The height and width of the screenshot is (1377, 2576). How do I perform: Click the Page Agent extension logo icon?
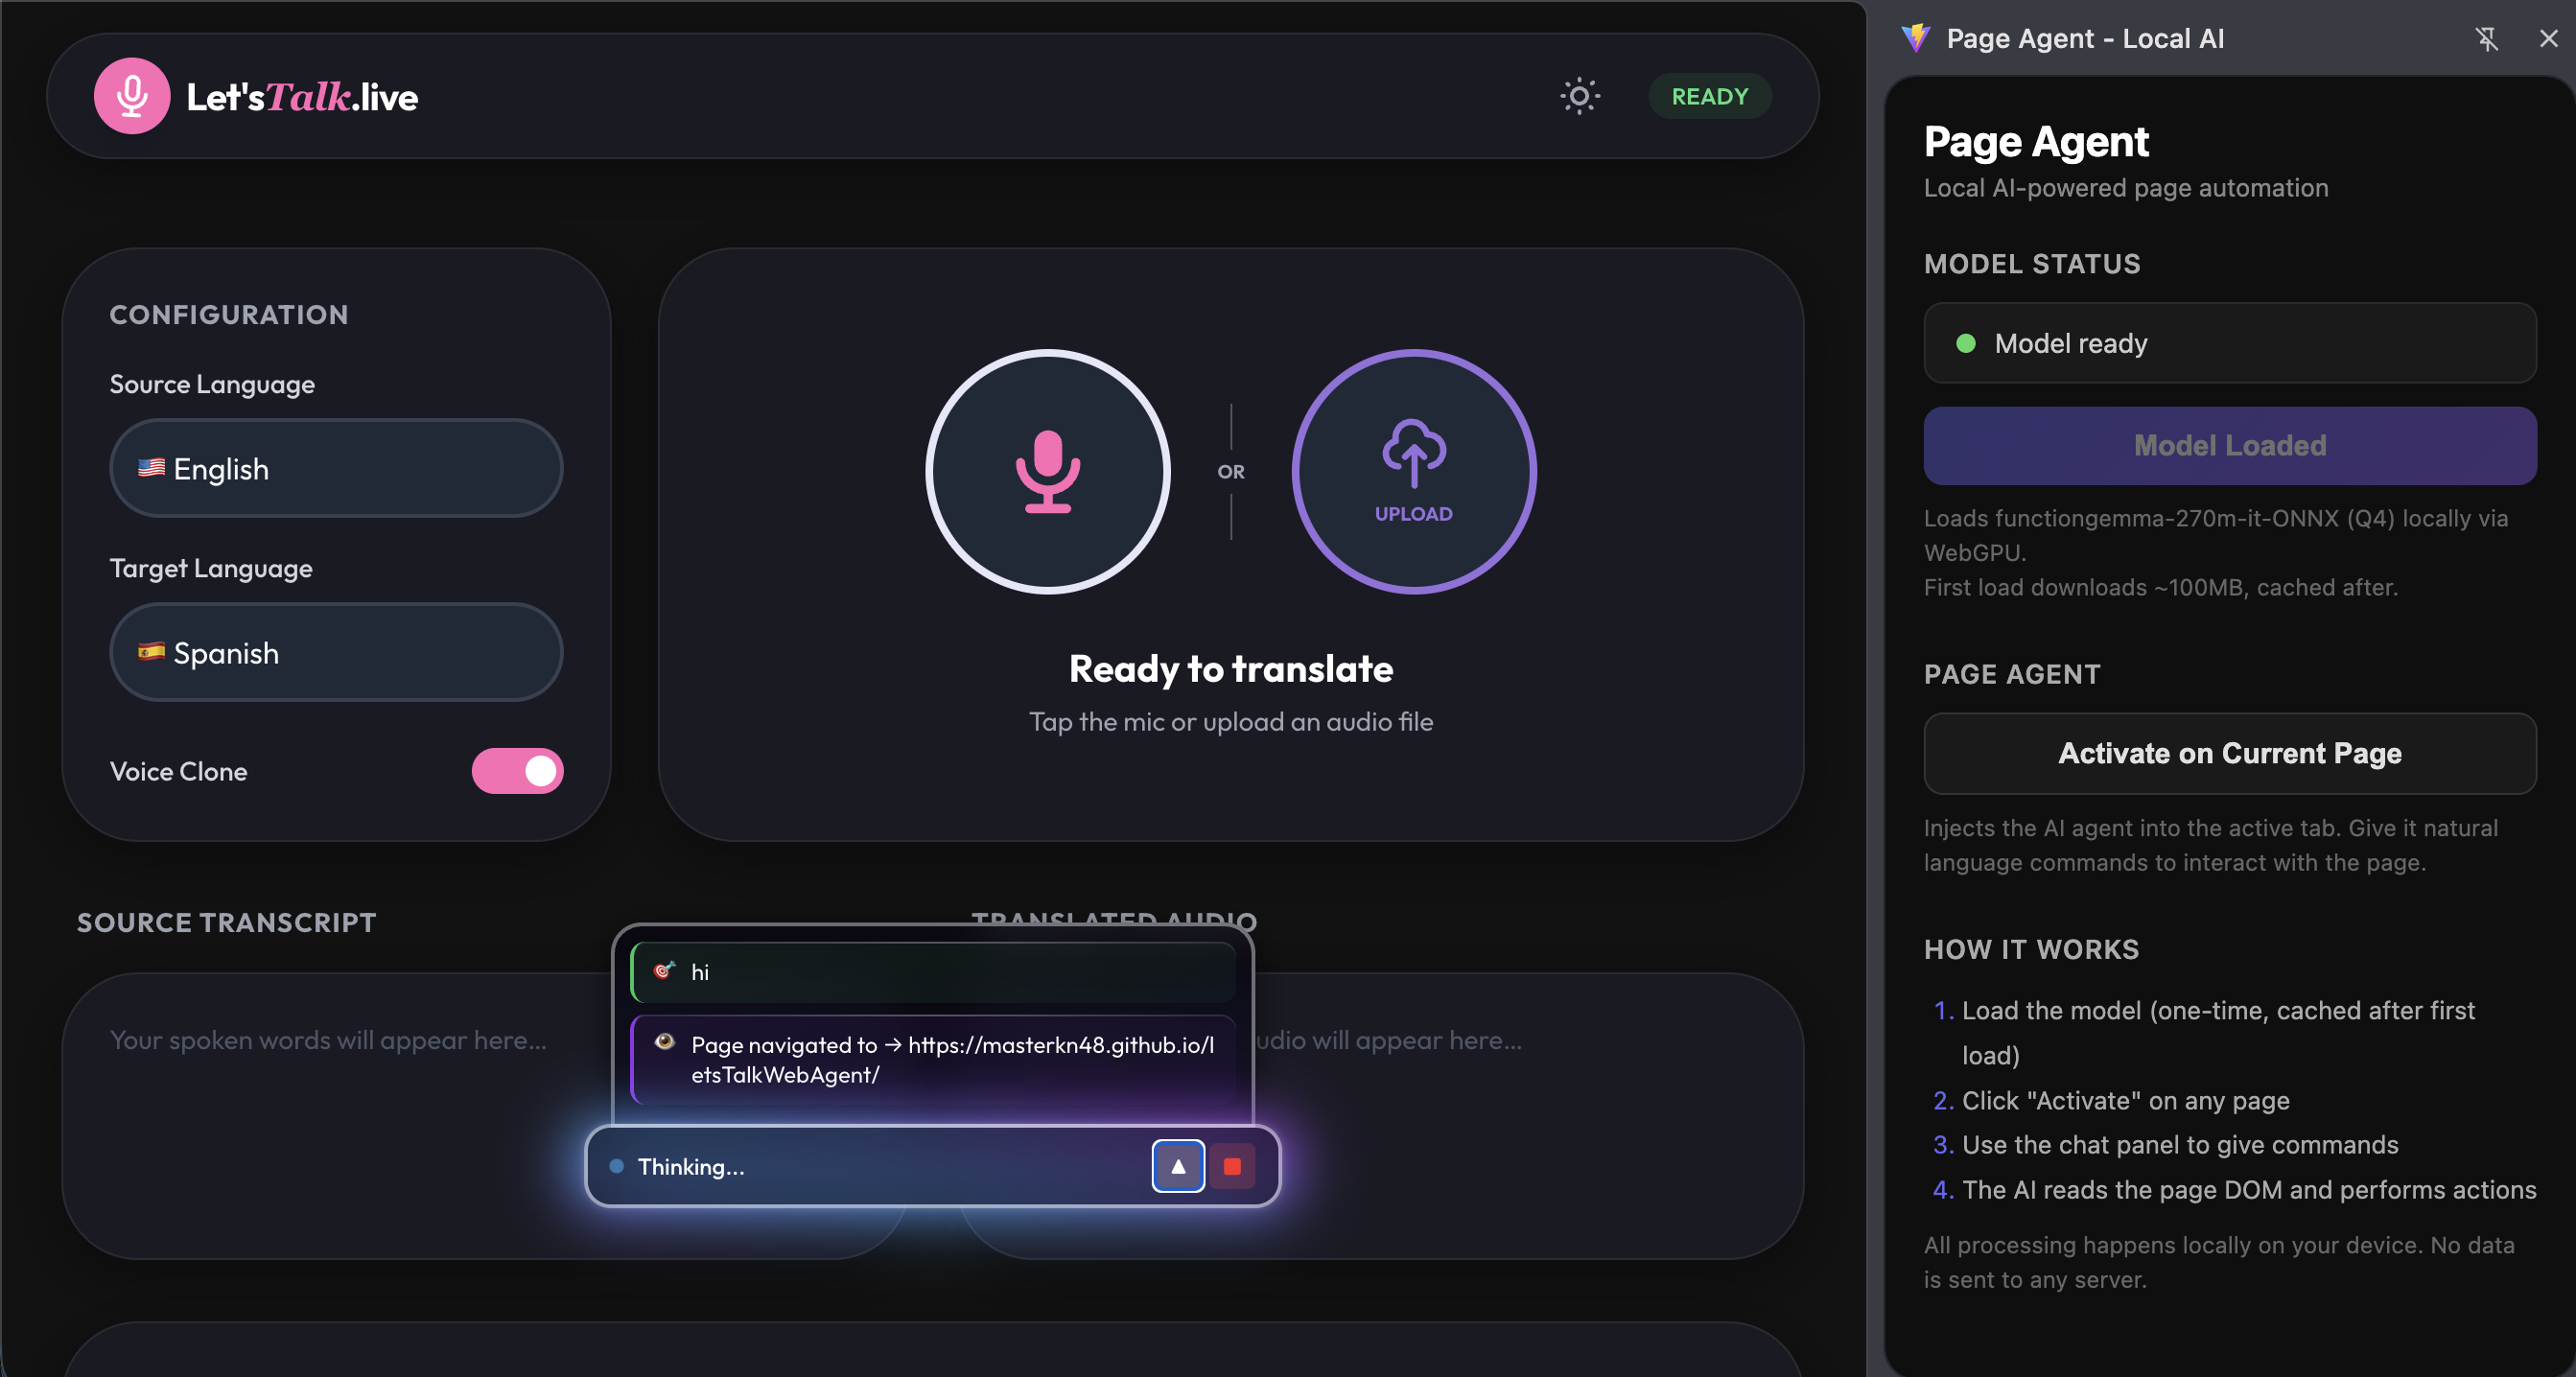point(1915,38)
